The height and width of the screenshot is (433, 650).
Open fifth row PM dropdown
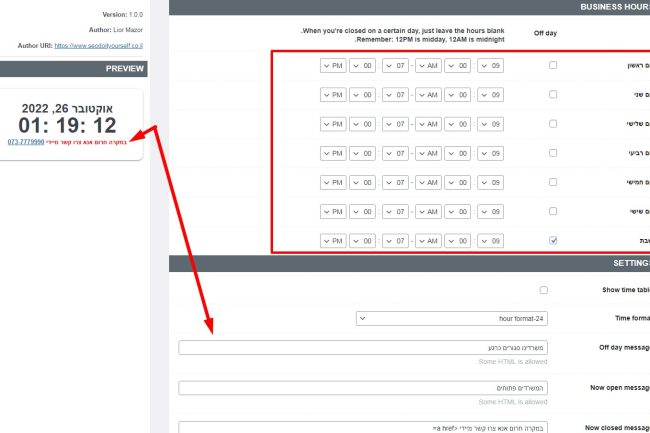pyautogui.click(x=332, y=182)
